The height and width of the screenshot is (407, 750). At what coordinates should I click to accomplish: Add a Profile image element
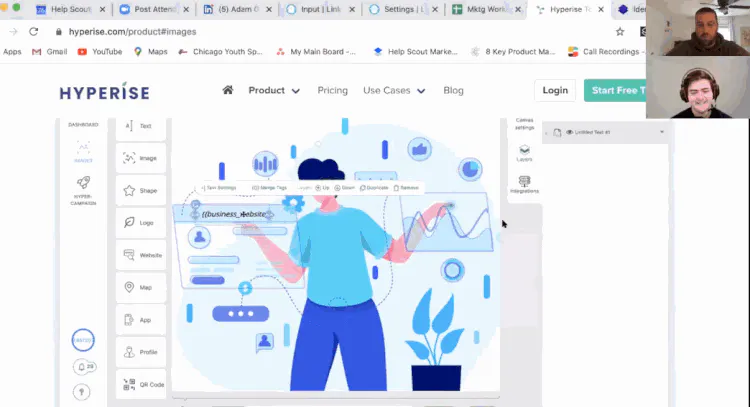click(x=141, y=352)
